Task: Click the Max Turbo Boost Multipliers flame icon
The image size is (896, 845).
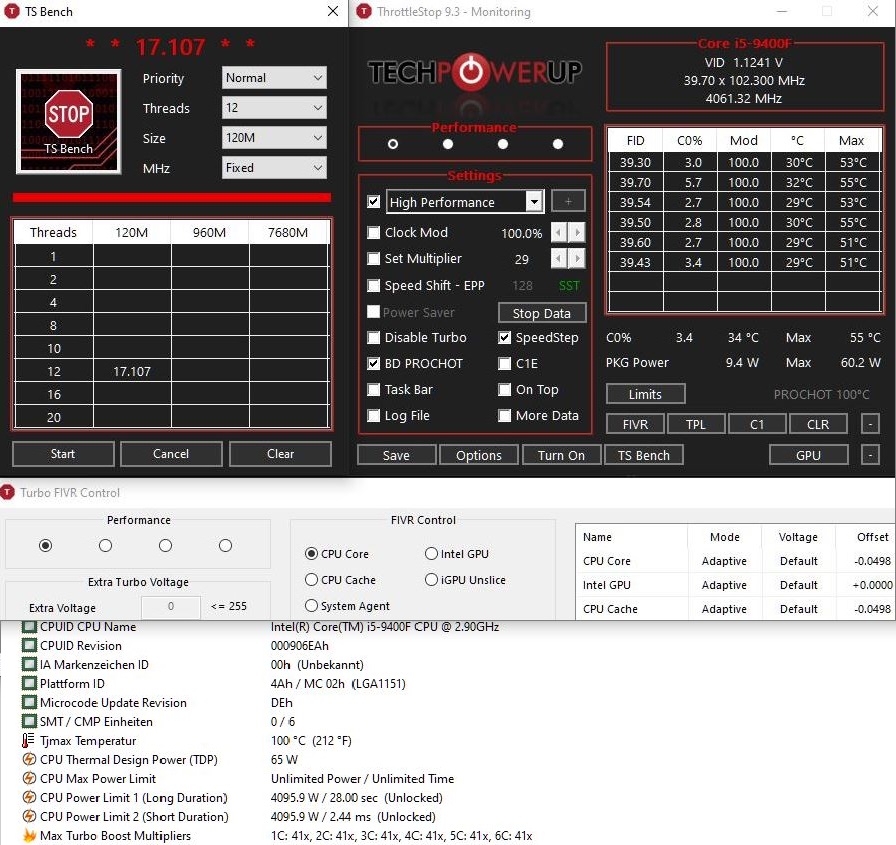Action: pyautogui.click(x=29, y=835)
